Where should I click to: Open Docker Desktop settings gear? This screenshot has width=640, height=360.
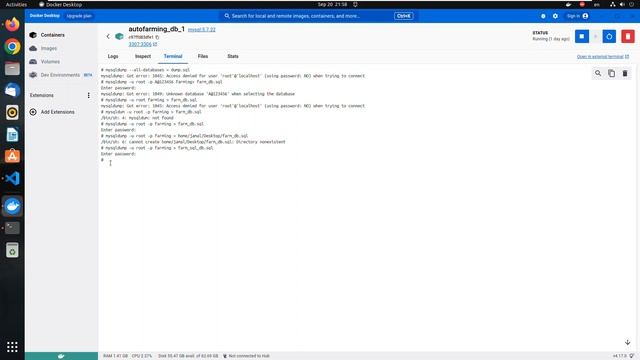[x=555, y=16]
